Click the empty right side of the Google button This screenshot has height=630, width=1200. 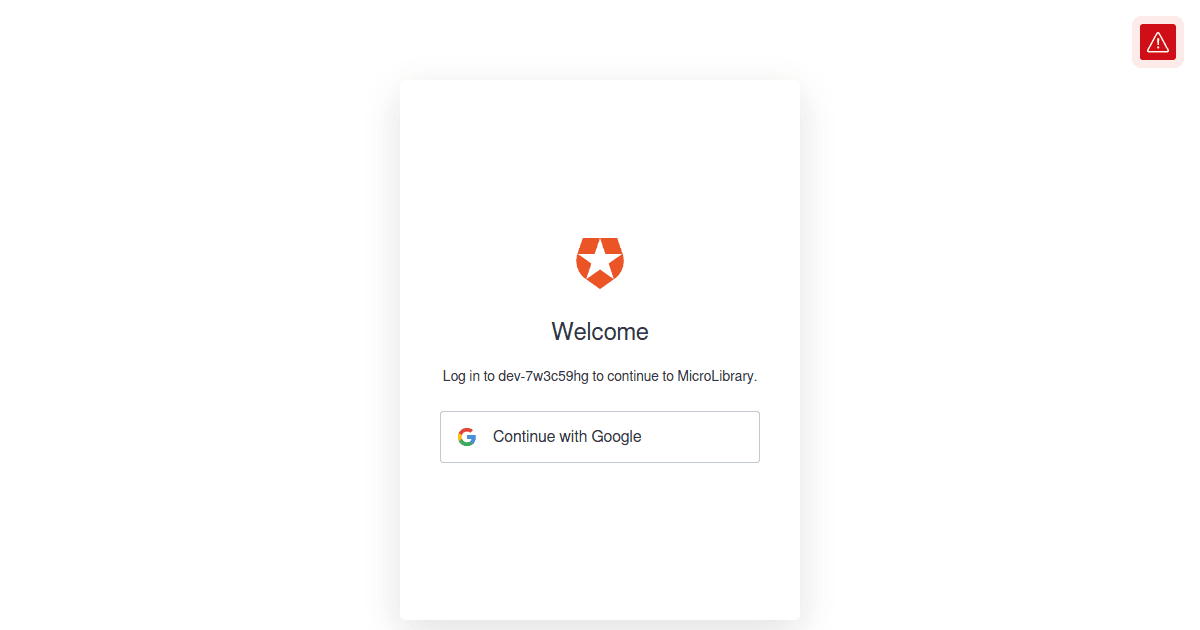710,437
